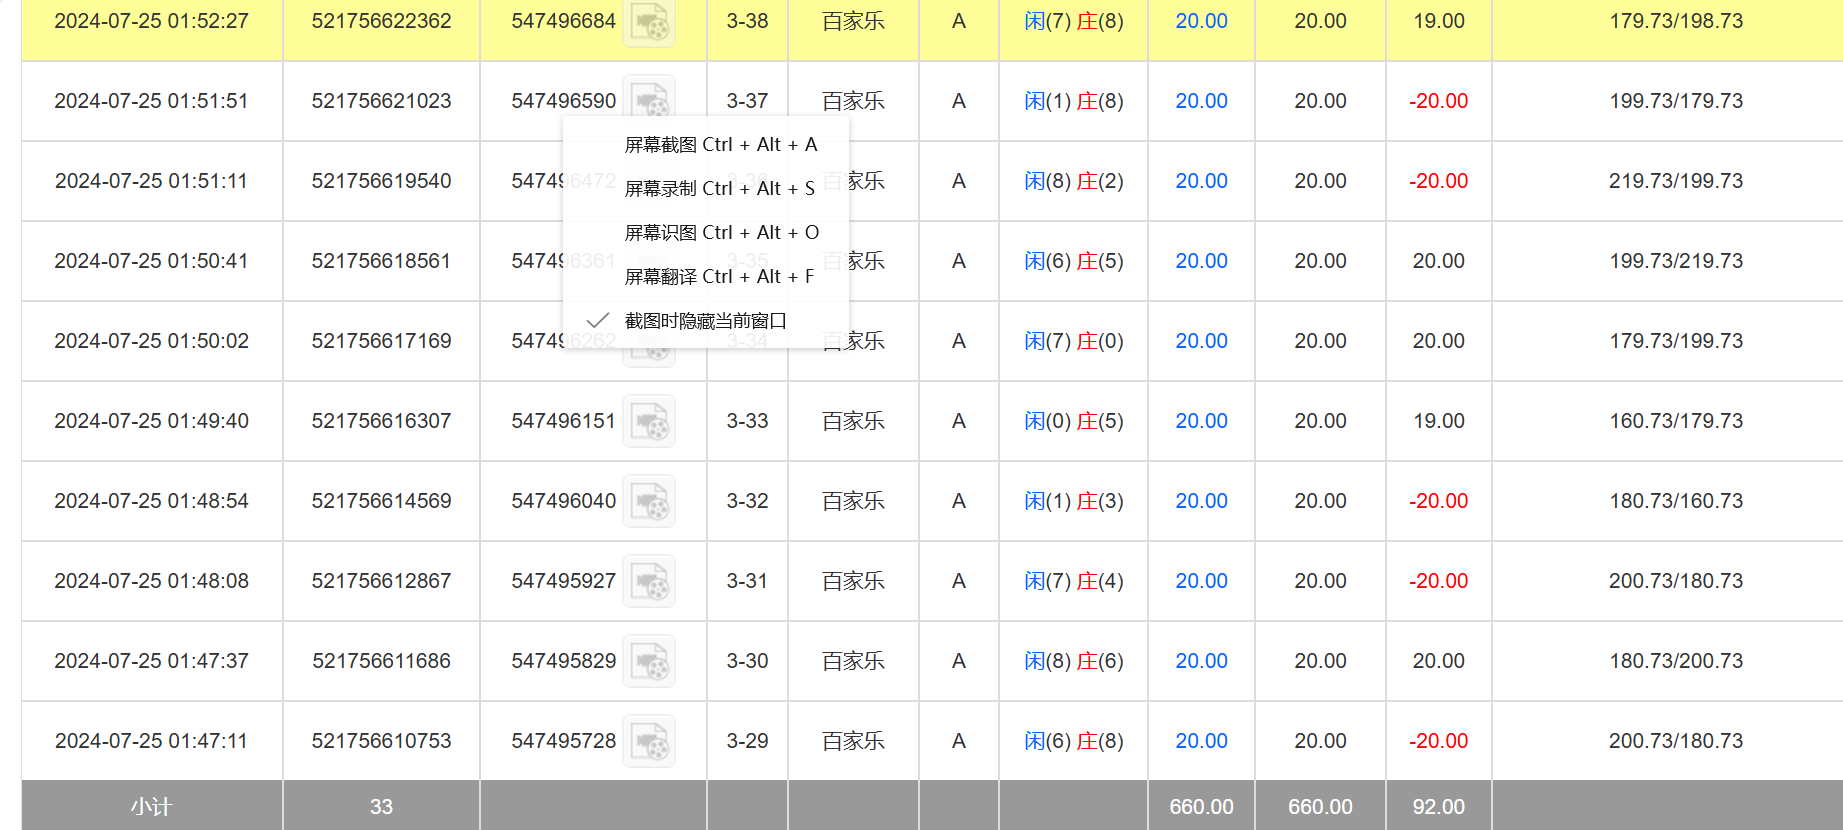This screenshot has height=830, width=1843.
Task: Open video replay icon beside game 547496684
Action: pyautogui.click(x=649, y=22)
